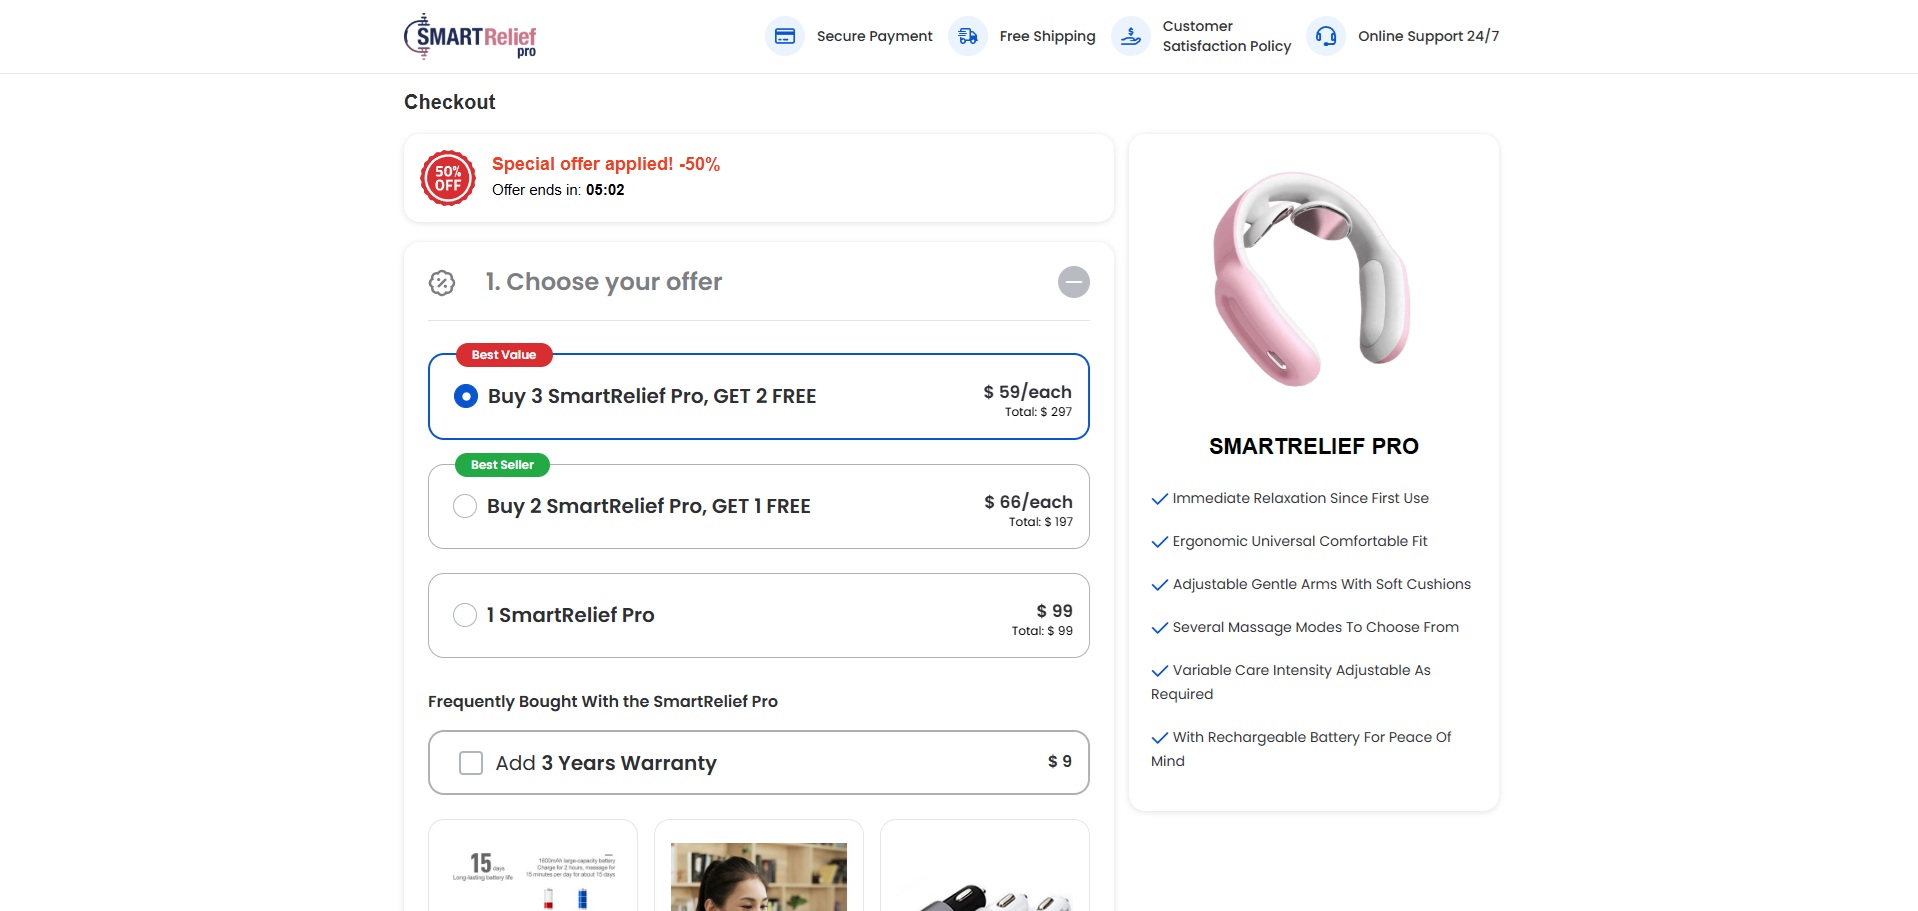Open the battery life add-on thumbnail
This screenshot has width=1918, height=911.
533,870
